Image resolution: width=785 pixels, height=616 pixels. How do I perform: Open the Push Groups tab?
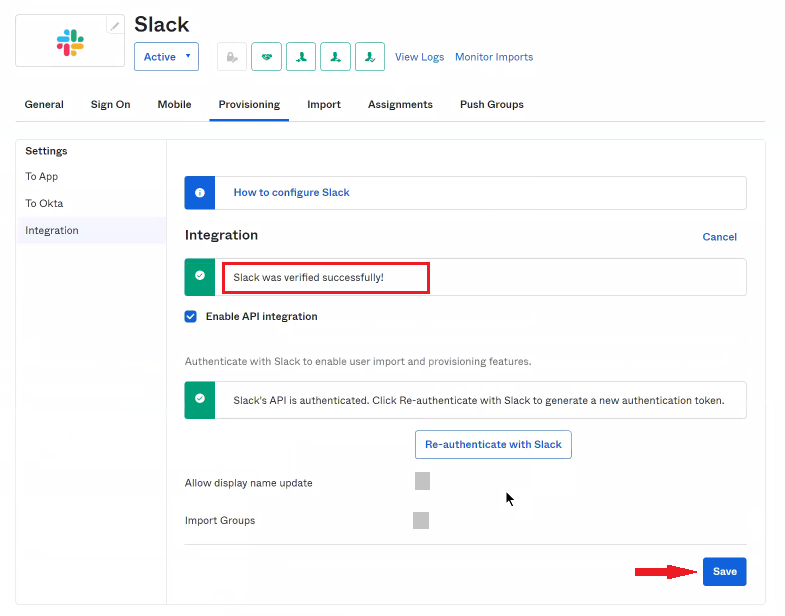(x=491, y=104)
